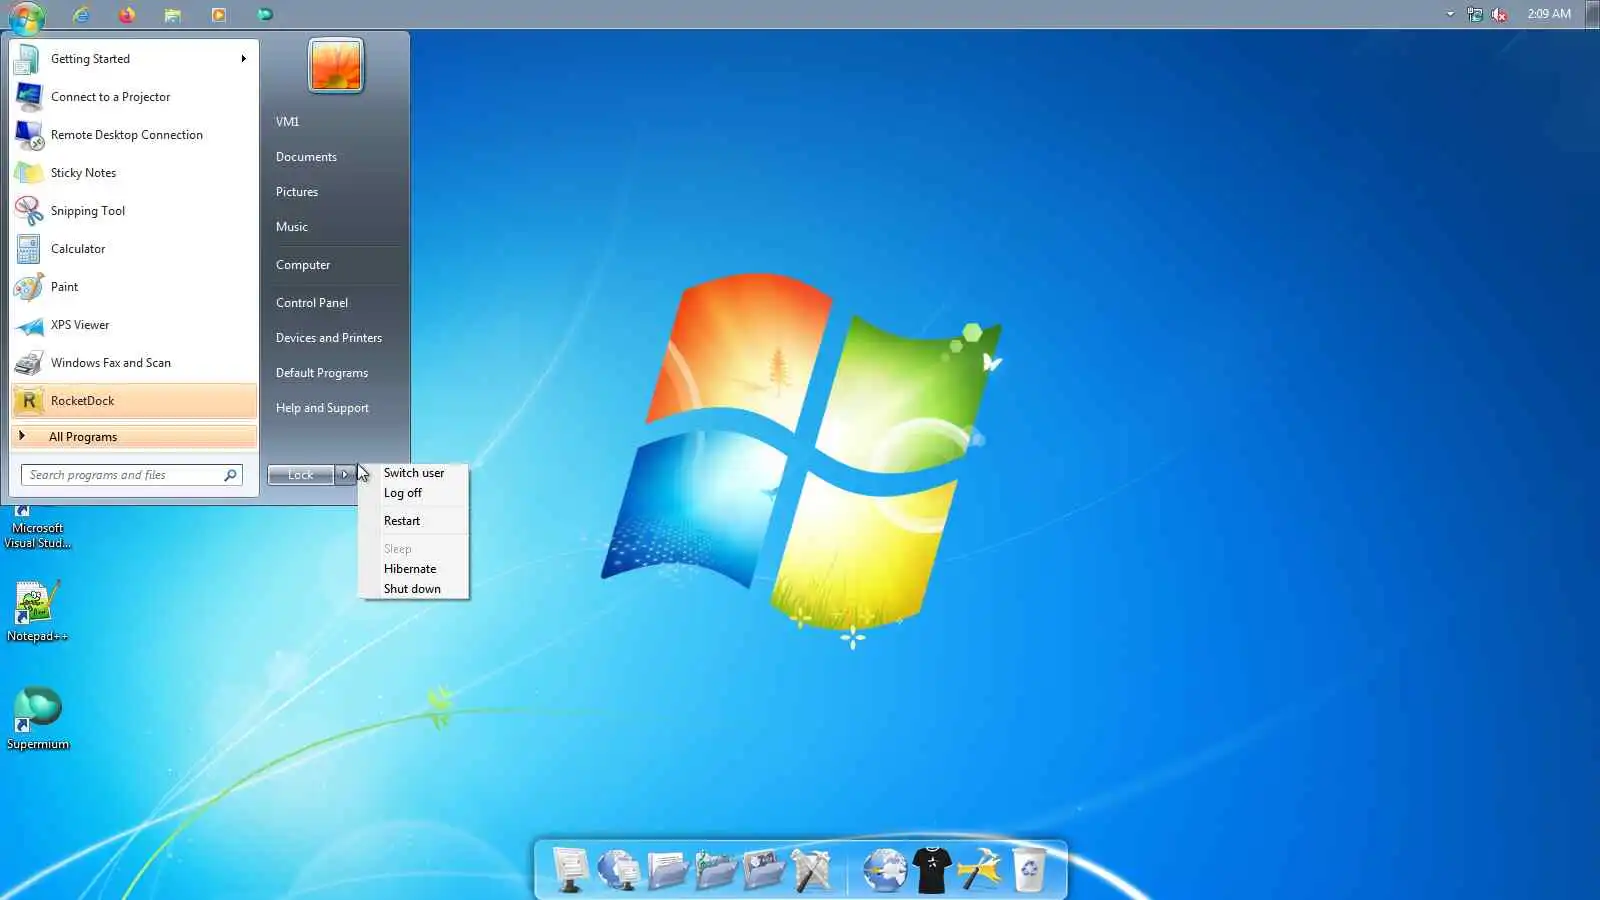Select Restart from the power menu
The height and width of the screenshot is (900, 1600).
(x=402, y=521)
